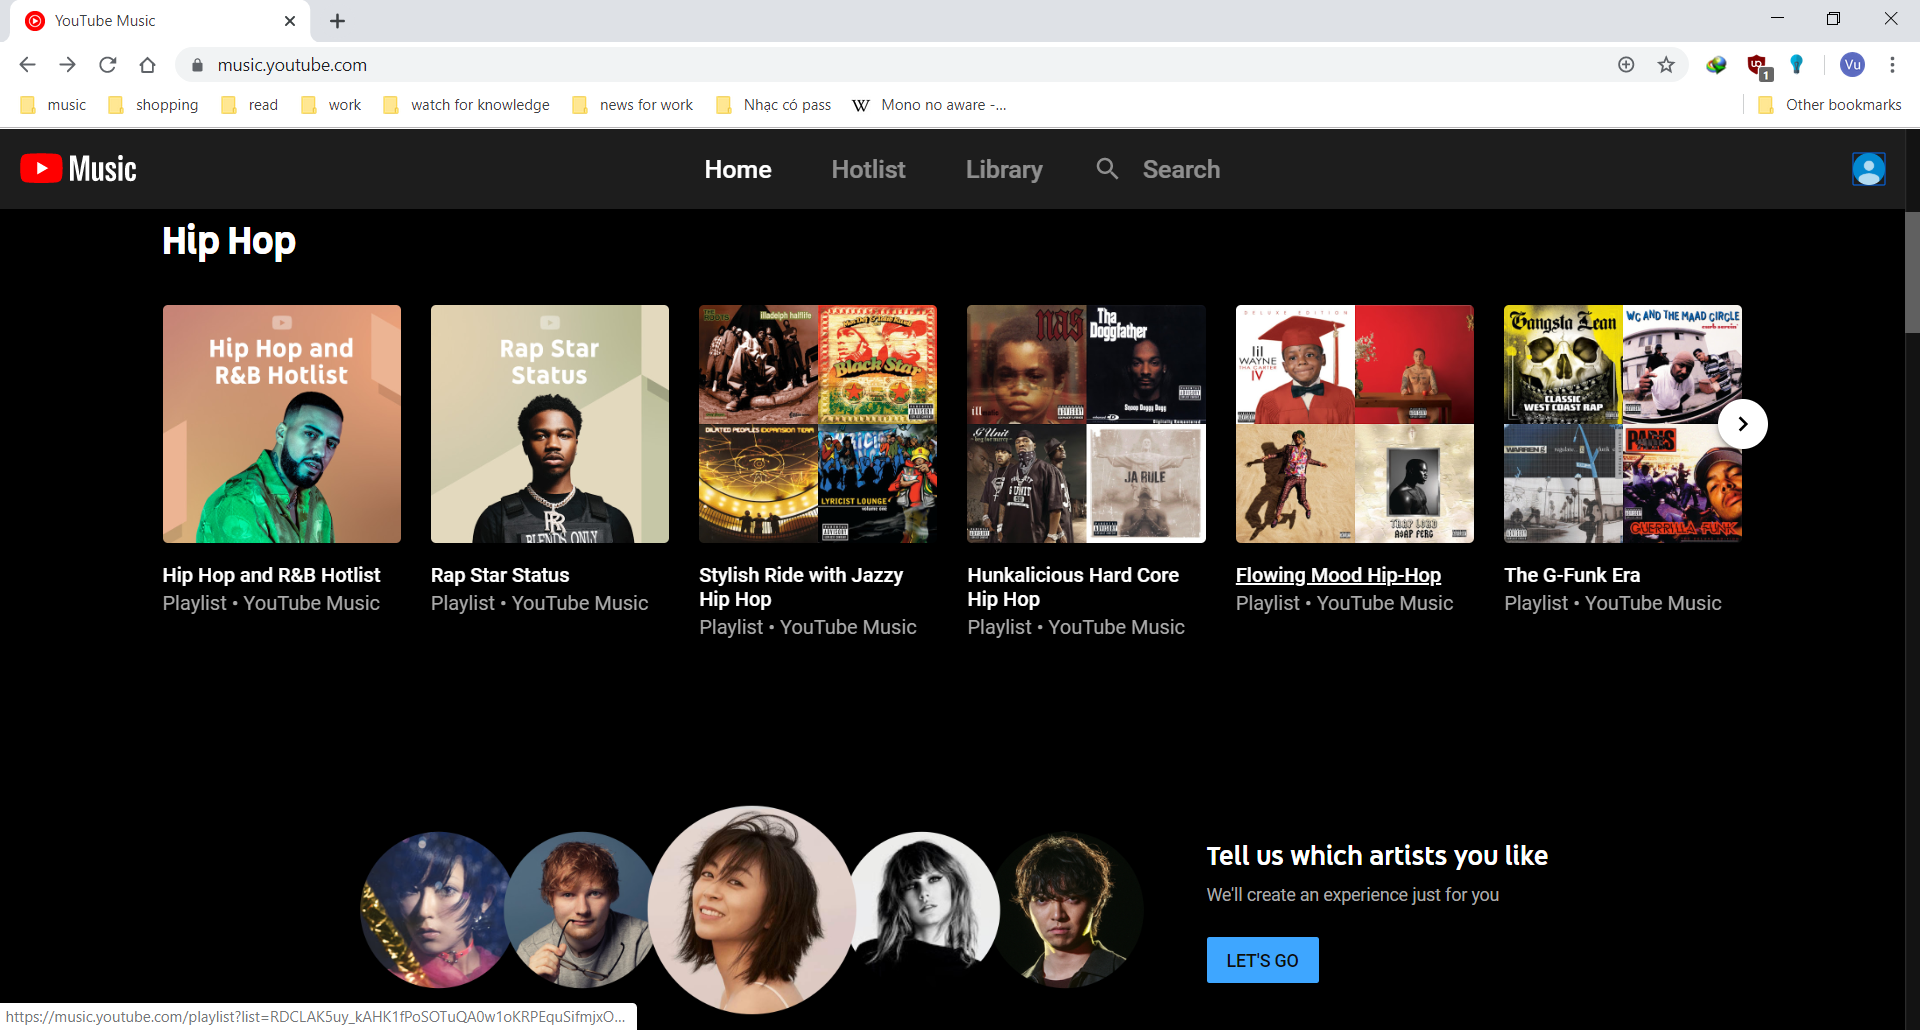
Task: Bookmark this page with star icon
Action: coord(1666,65)
